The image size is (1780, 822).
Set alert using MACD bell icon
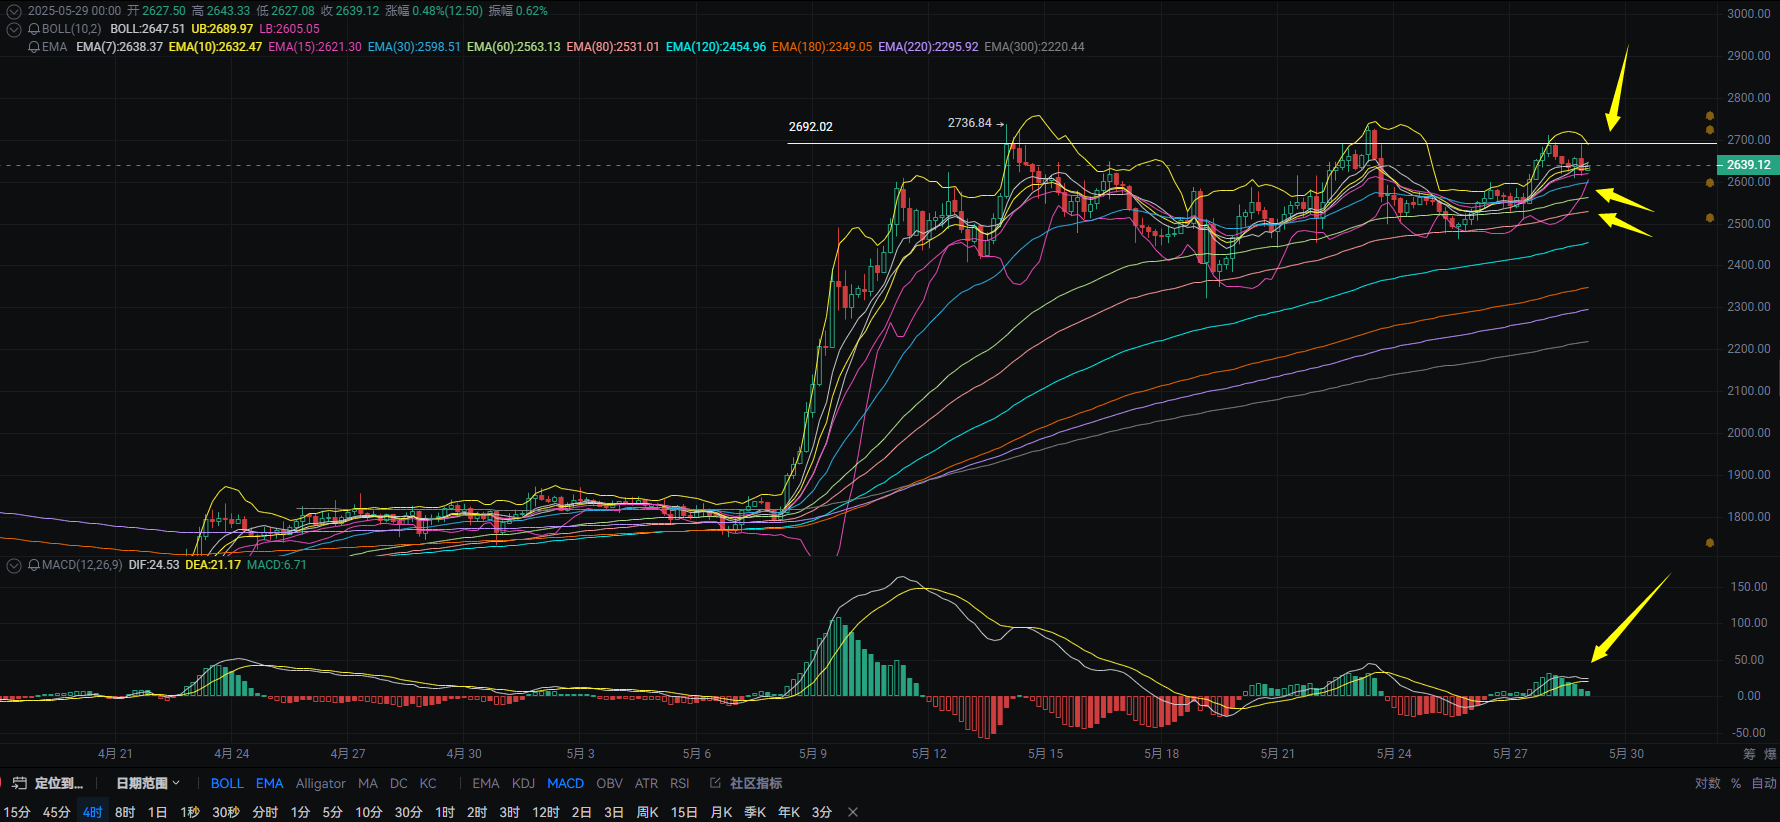click(34, 565)
